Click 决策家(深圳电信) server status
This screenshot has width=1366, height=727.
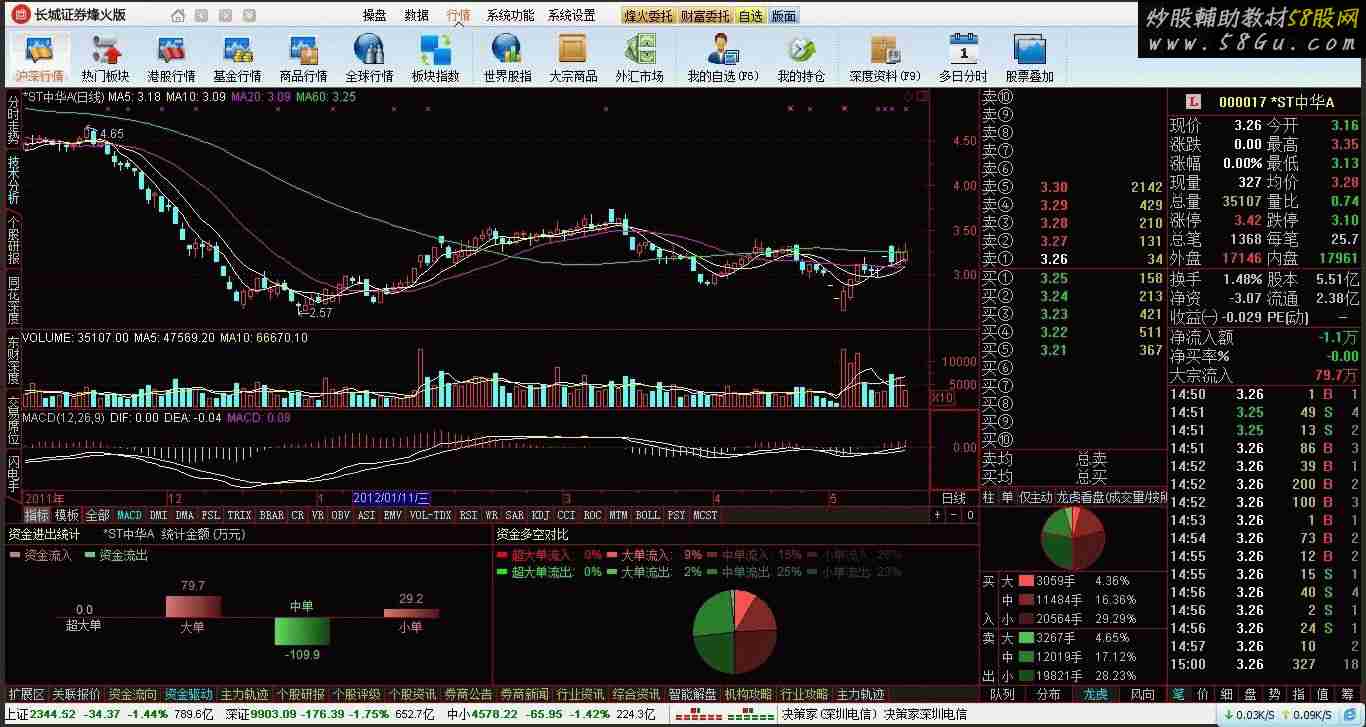(x=829, y=715)
